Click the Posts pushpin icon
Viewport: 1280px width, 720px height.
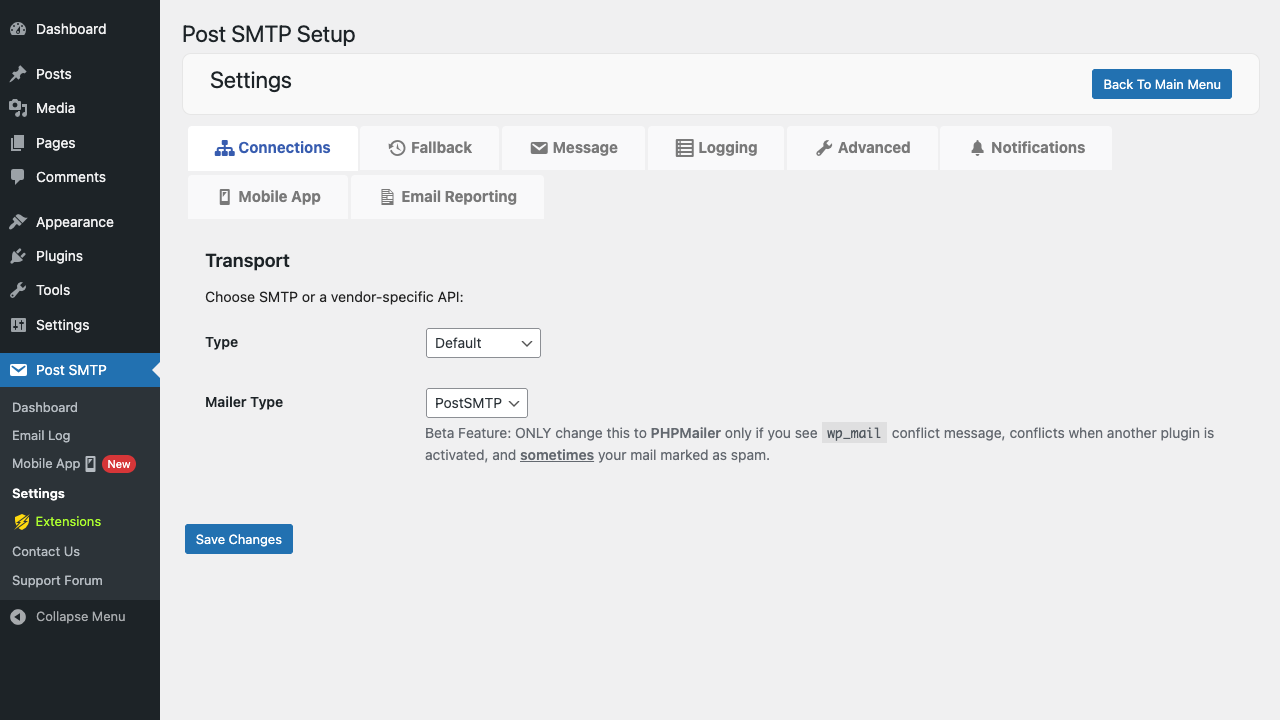pyautogui.click(x=18, y=74)
